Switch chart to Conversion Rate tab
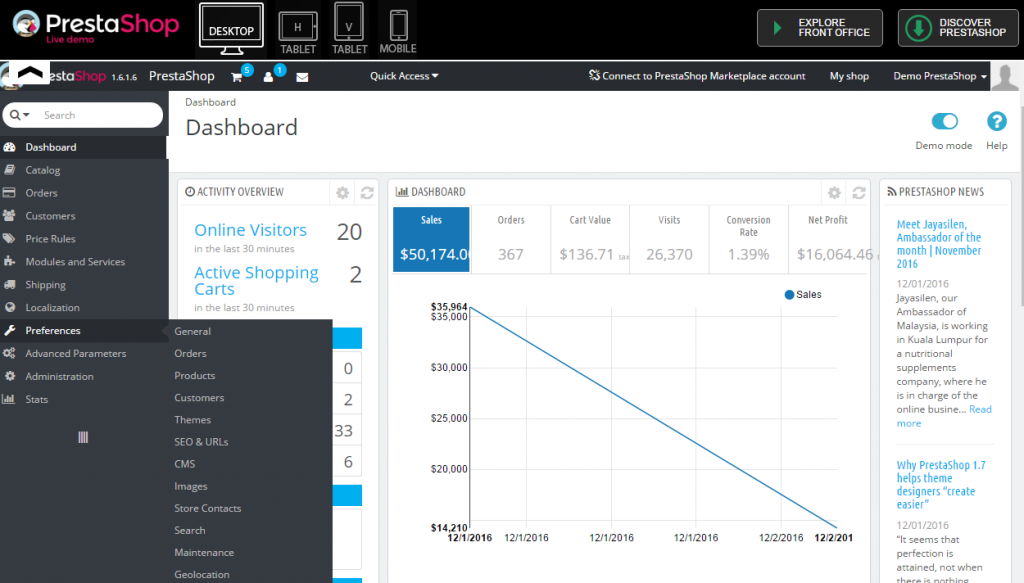This screenshot has width=1024, height=583. pos(748,239)
